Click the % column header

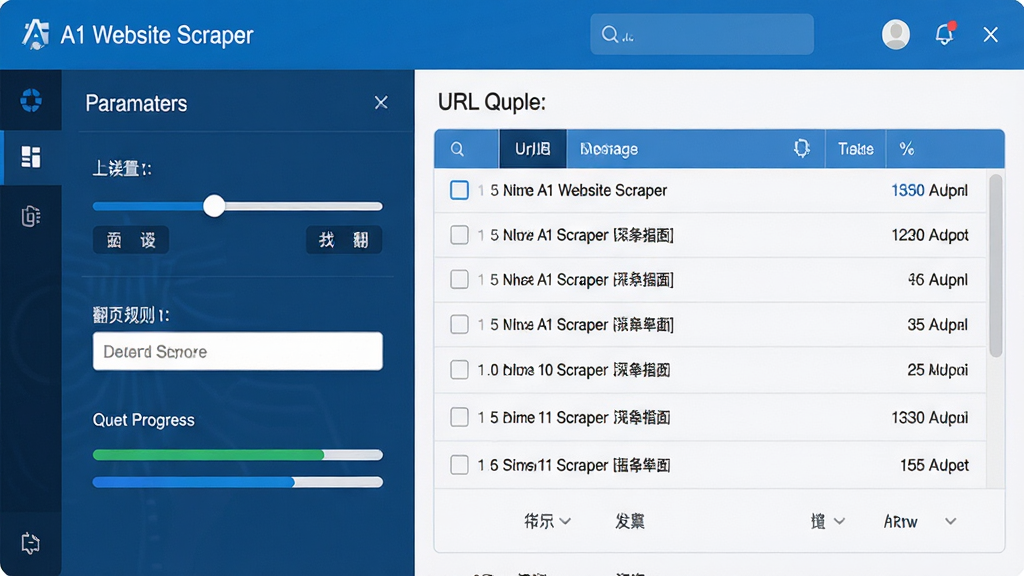coord(906,149)
